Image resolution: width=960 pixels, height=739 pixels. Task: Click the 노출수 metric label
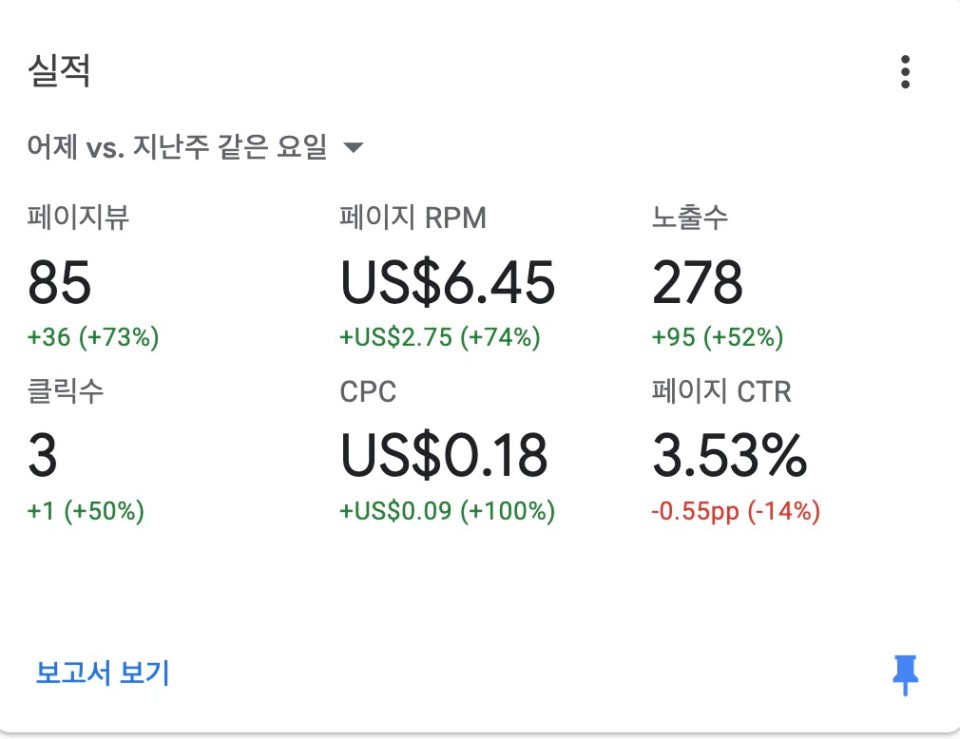pos(690,218)
